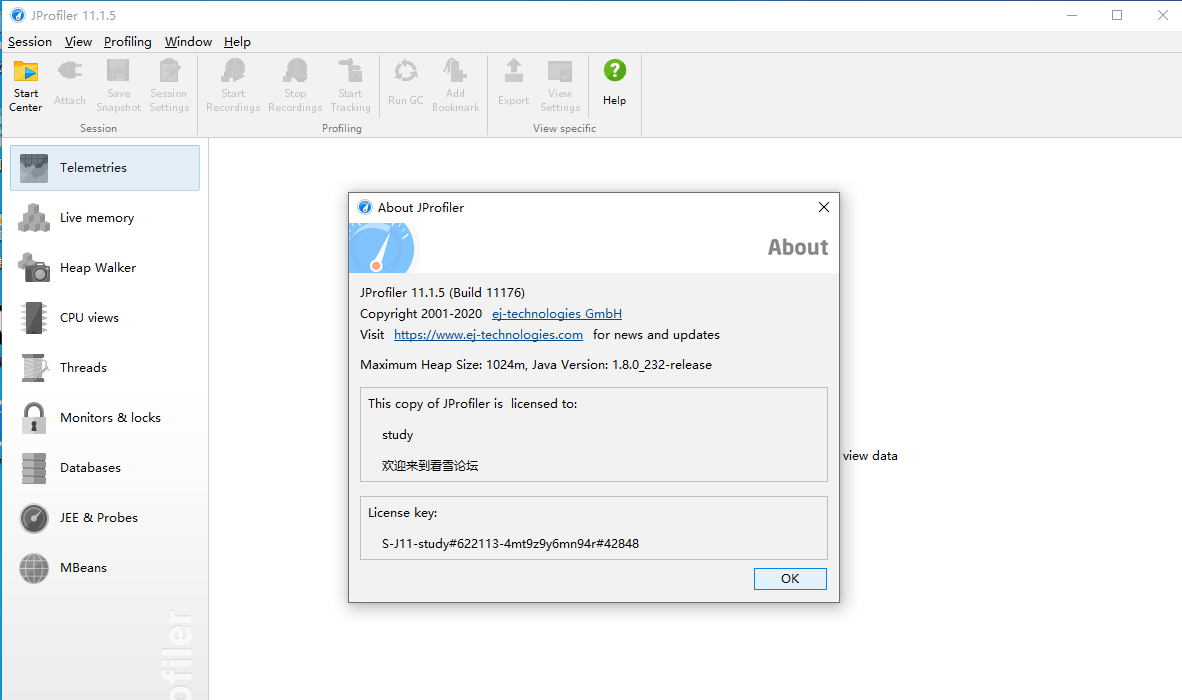Click the Attach toolbar icon
Viewport: 1182px width, 700px height.
point(69,83)
